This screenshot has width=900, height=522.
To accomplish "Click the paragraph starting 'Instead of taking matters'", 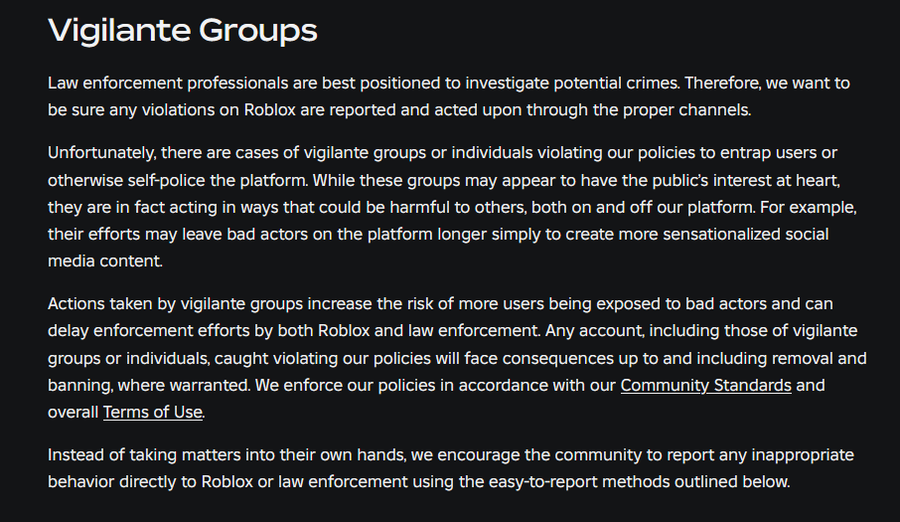I will 451,468.
